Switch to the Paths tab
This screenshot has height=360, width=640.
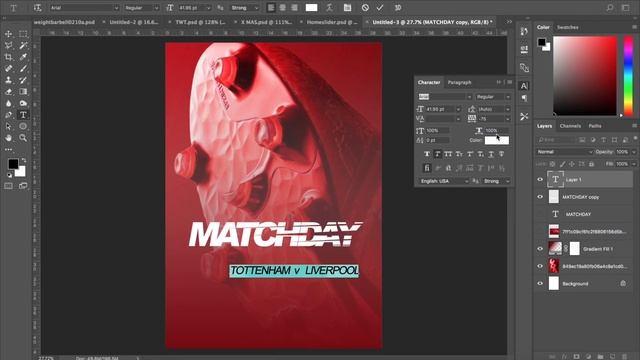coord(595,126)
